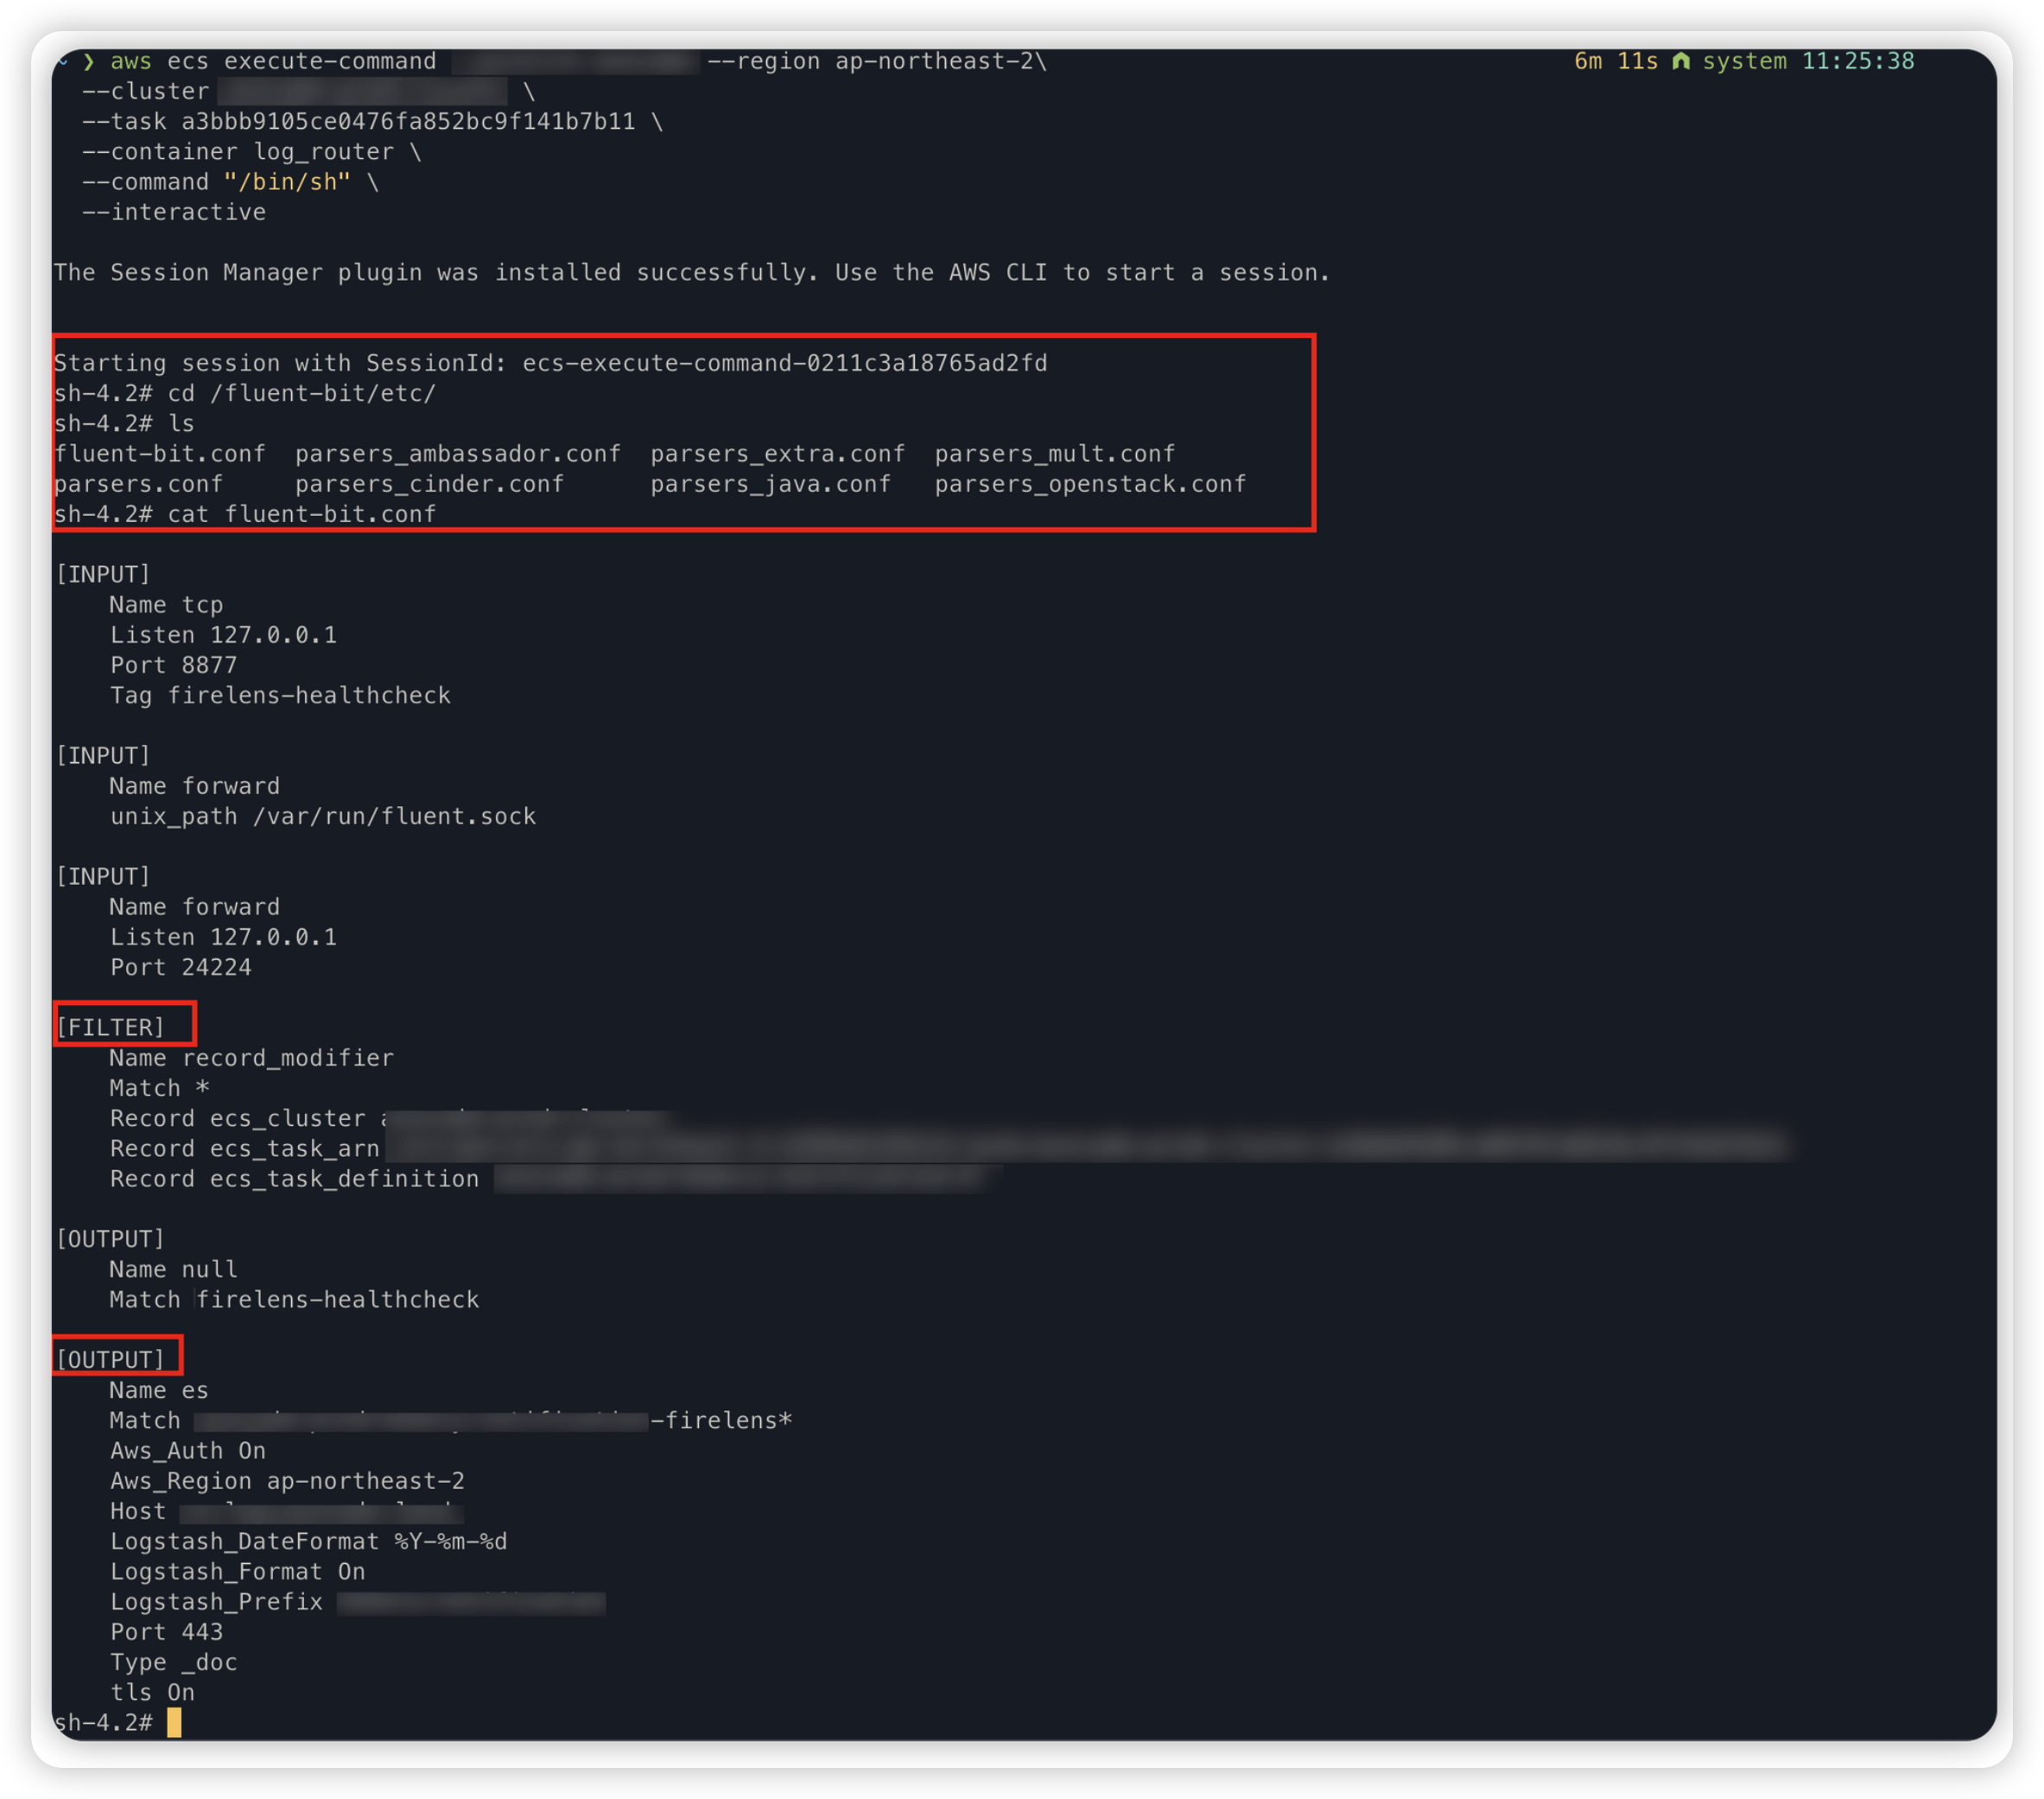Click the 11:25:38 timestamp in the prompt
The width and height of the screenshot is (2044, 1799).
pyautogui.click(x=1857, y=61)
